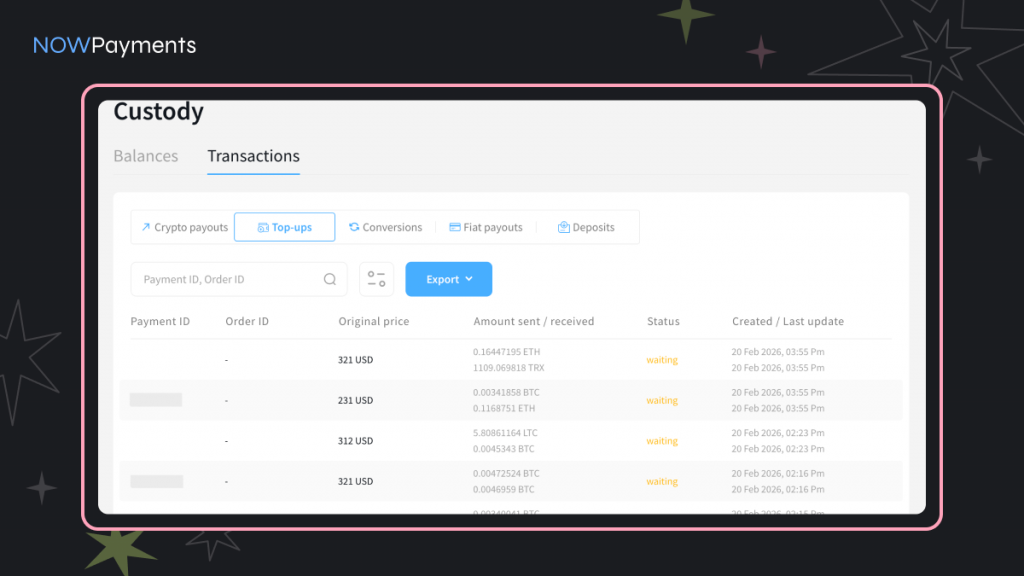Screen dimensions: 1024x576
Task: Click the Fiat payouts card icon
Action: pos(455,227)
